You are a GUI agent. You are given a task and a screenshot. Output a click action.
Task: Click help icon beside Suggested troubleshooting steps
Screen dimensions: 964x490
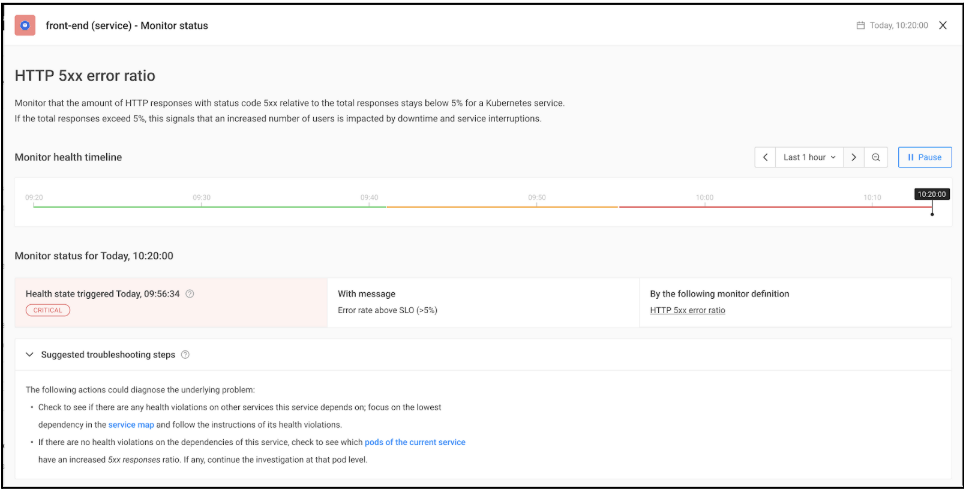[185, 354]
